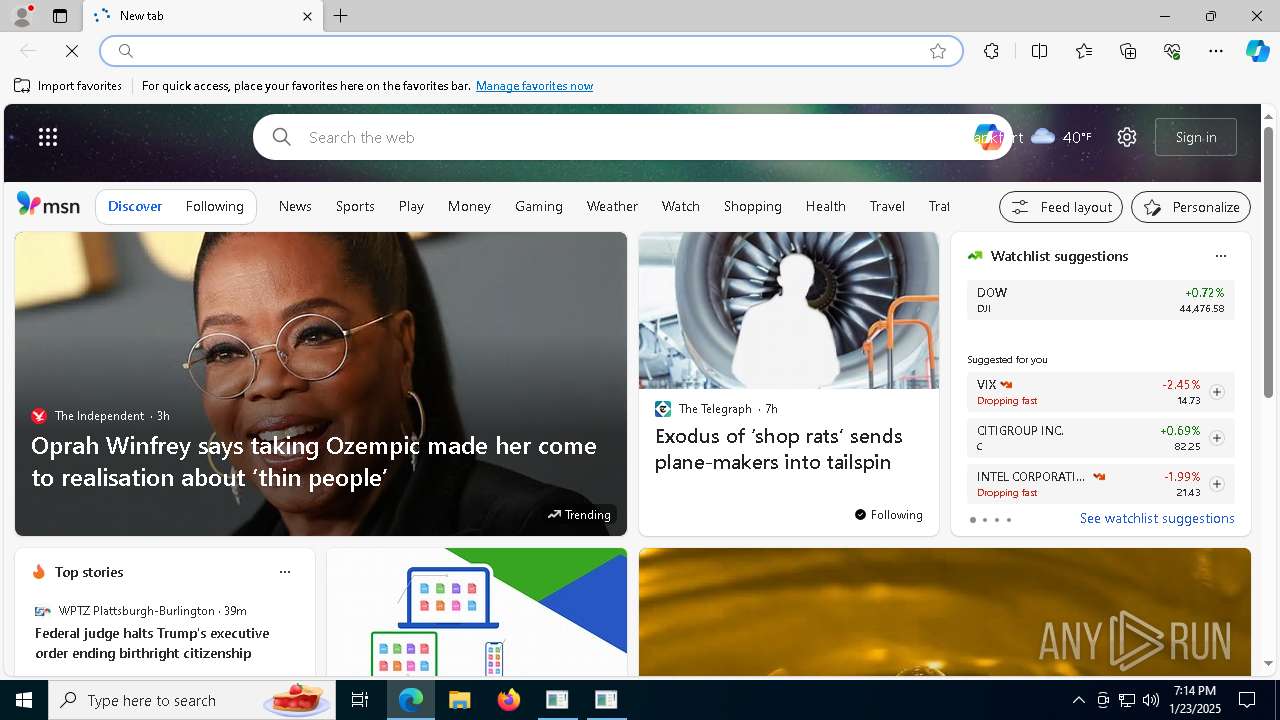This screenshot has width=1280, height=720.
Task: Click Import favorites button
Action: 68,86
